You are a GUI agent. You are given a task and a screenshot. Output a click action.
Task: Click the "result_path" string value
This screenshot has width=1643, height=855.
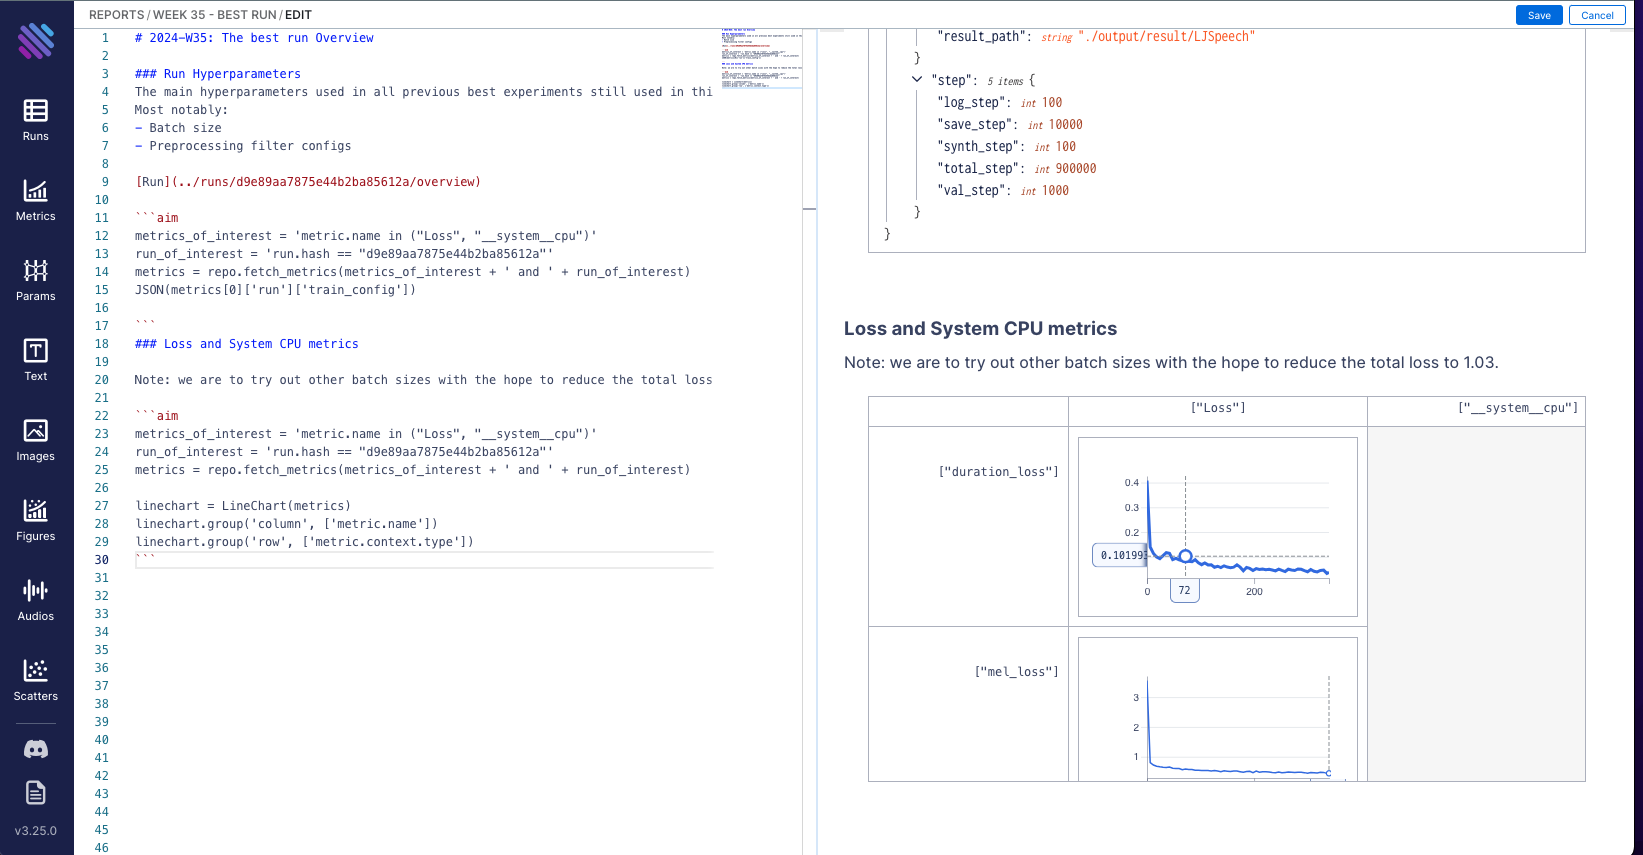click(x=1166, y=37)
